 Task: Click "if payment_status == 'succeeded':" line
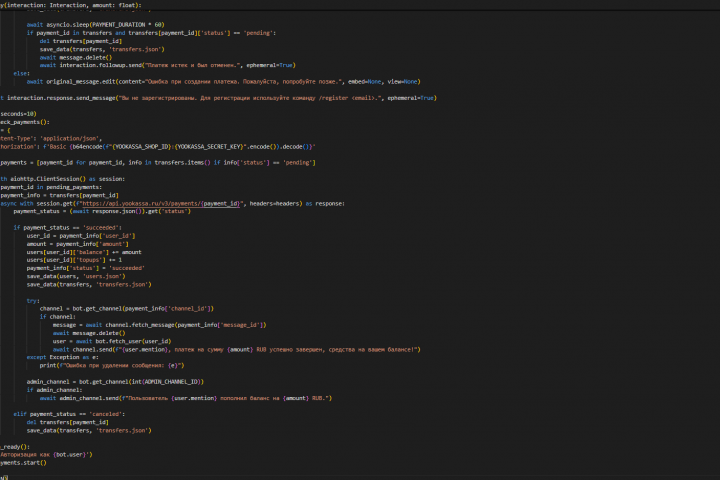[68, 228]
